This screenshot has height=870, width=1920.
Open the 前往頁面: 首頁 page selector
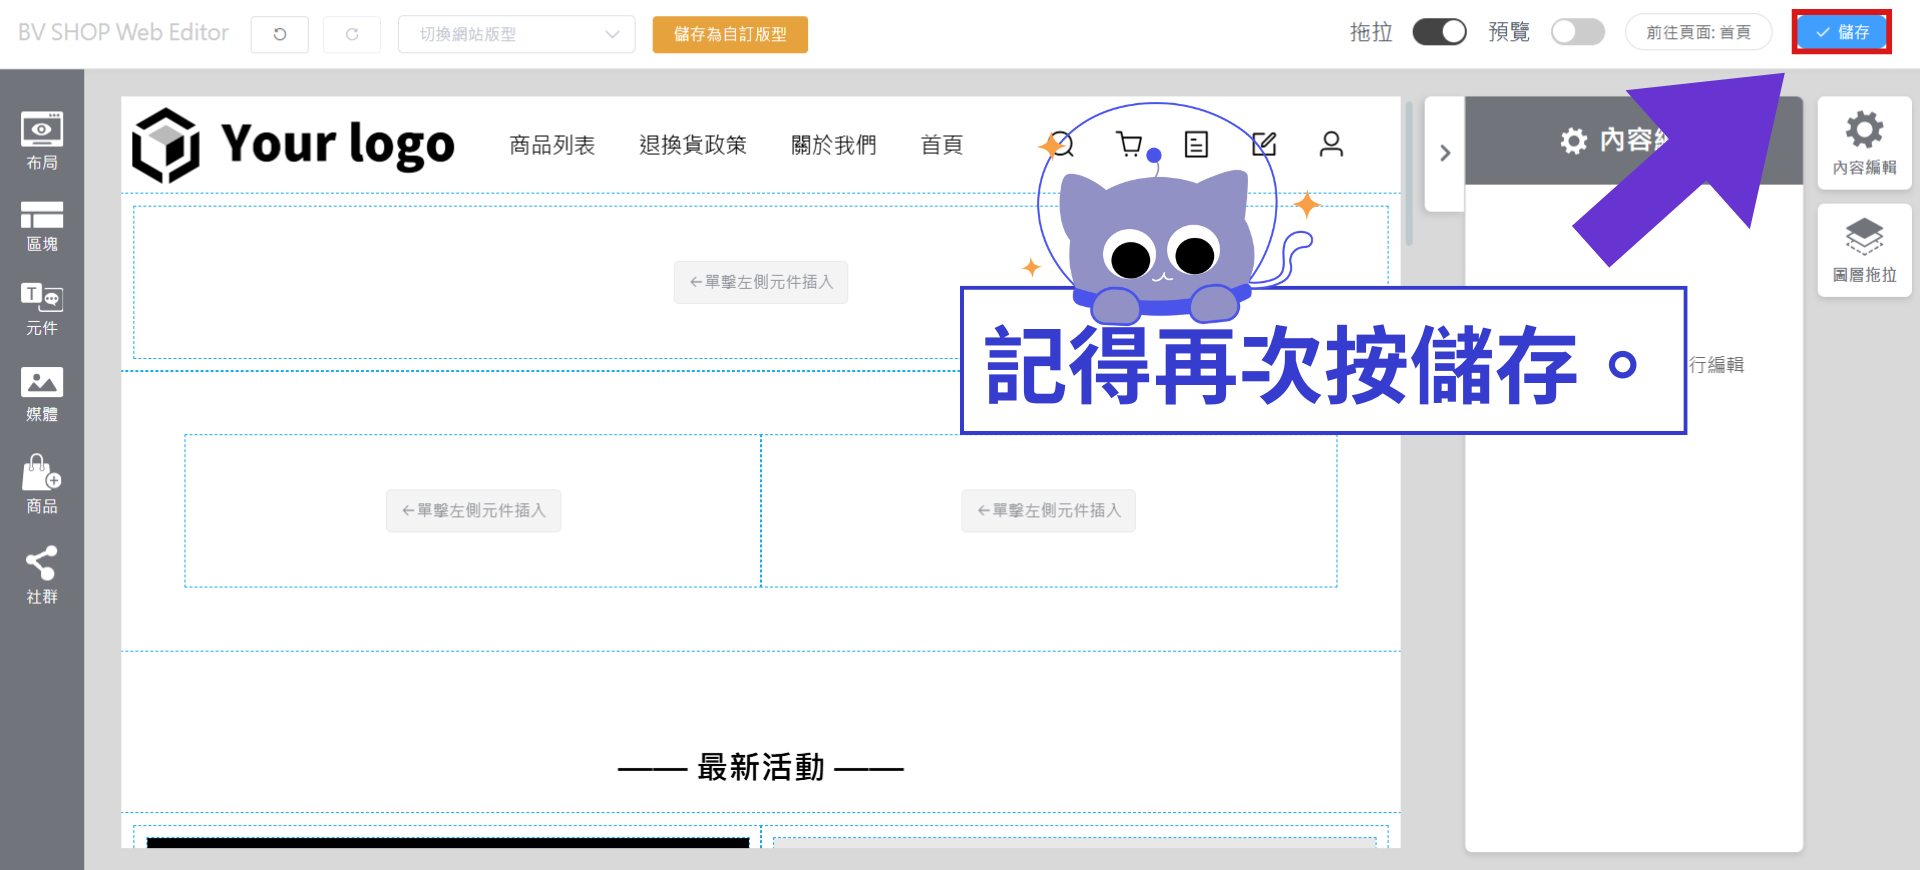1698,32
